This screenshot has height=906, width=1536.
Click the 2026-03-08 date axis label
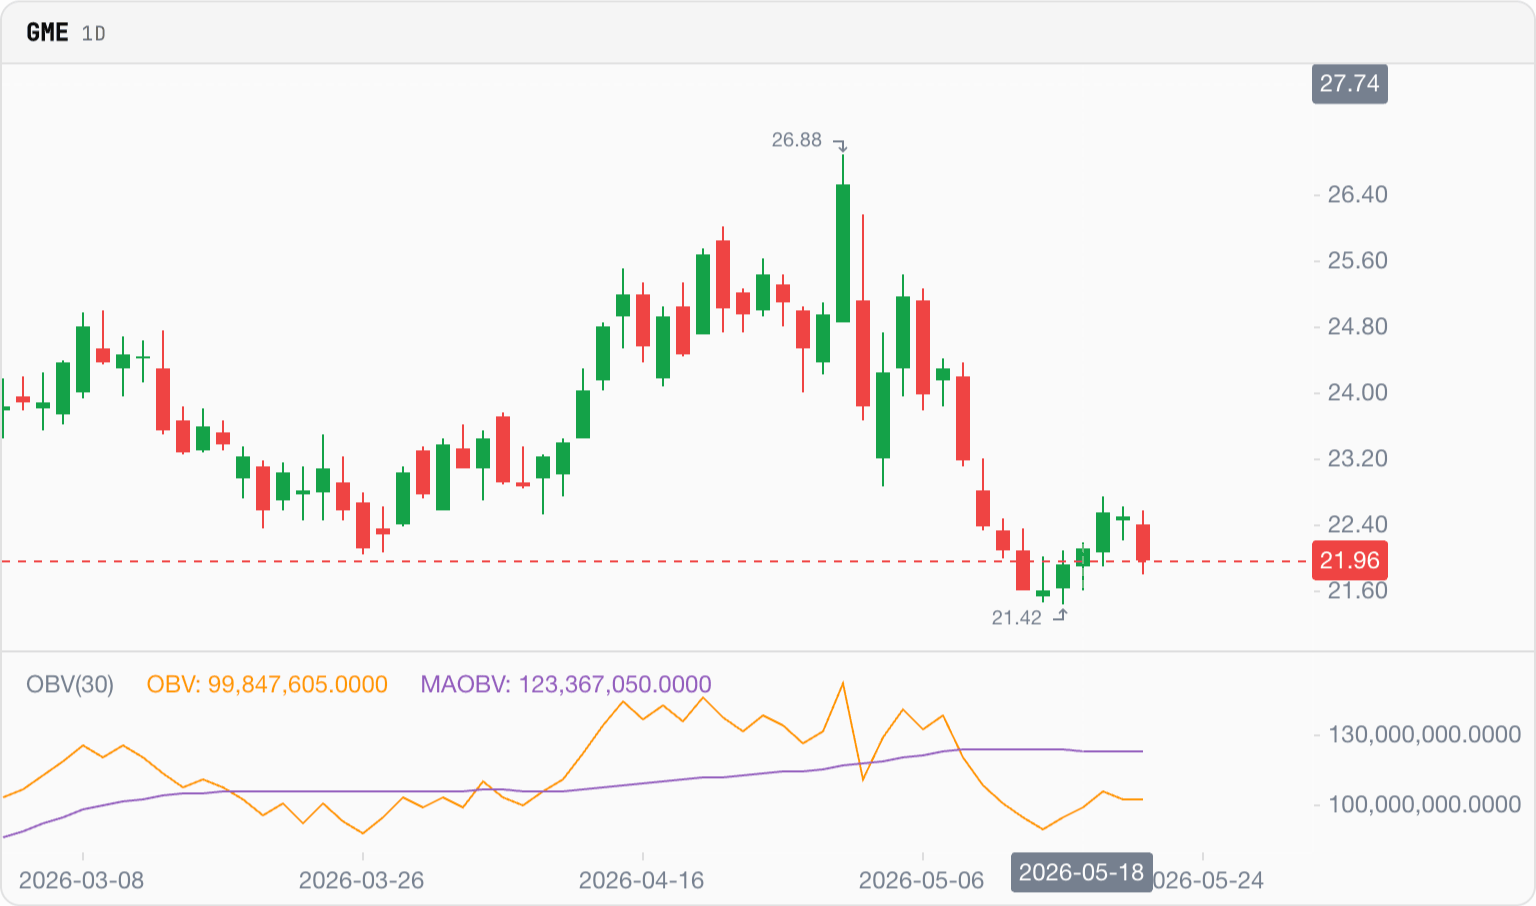82,880
